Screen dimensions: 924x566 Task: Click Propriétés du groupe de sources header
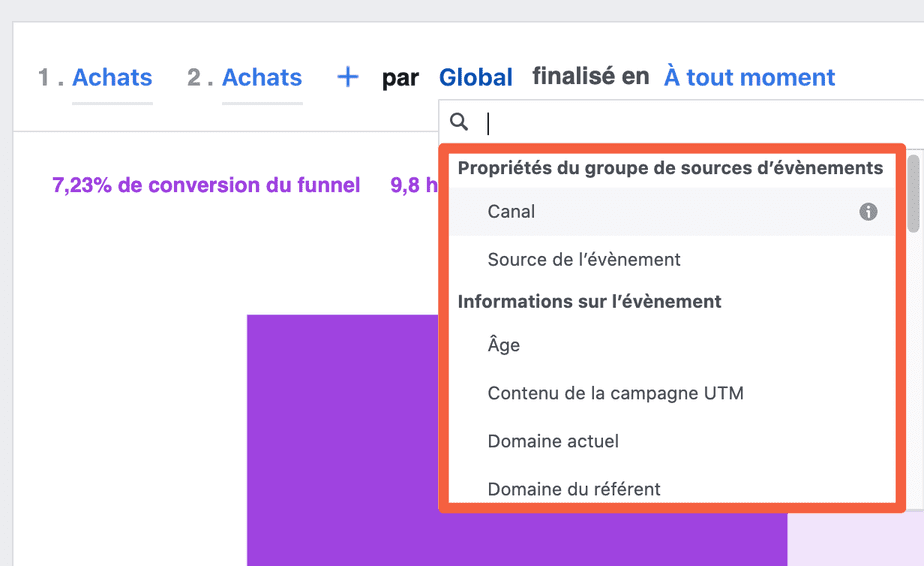670,168
